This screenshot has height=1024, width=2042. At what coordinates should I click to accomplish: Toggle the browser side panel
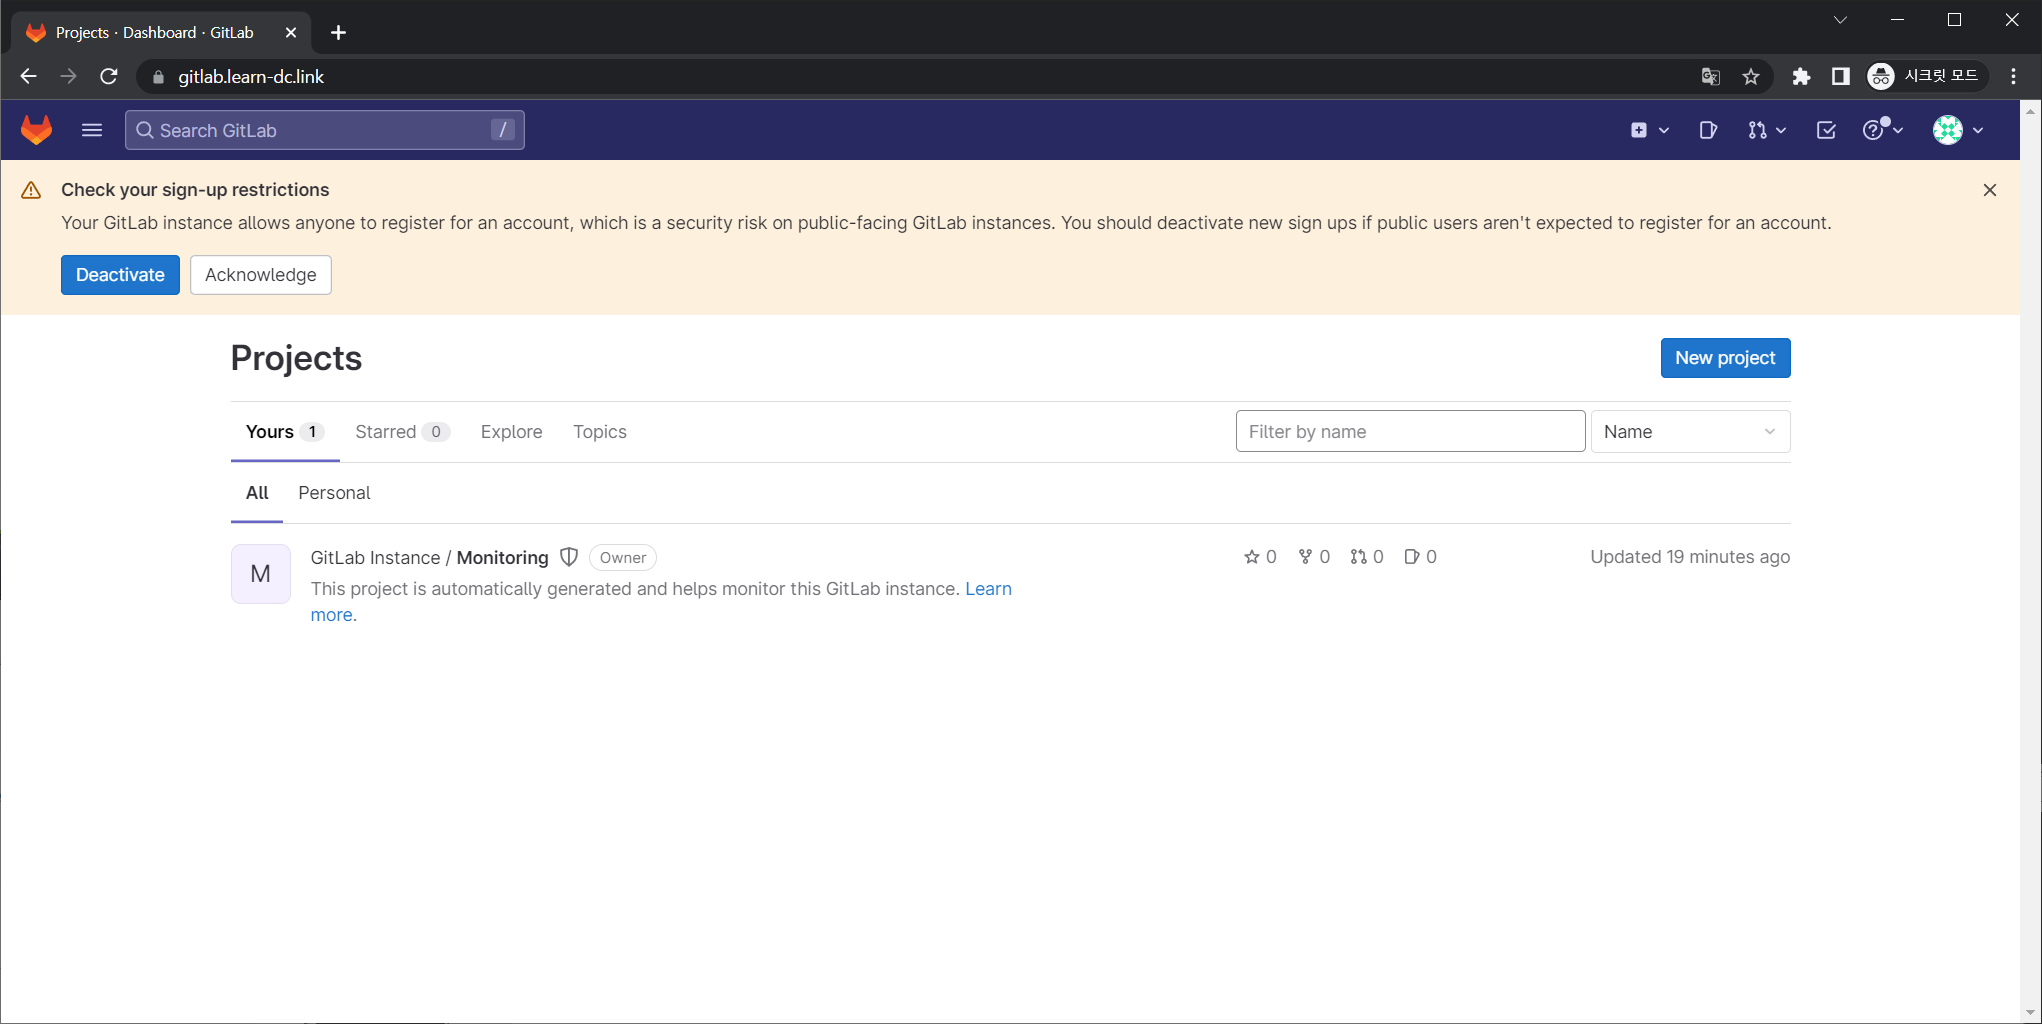1840,77
